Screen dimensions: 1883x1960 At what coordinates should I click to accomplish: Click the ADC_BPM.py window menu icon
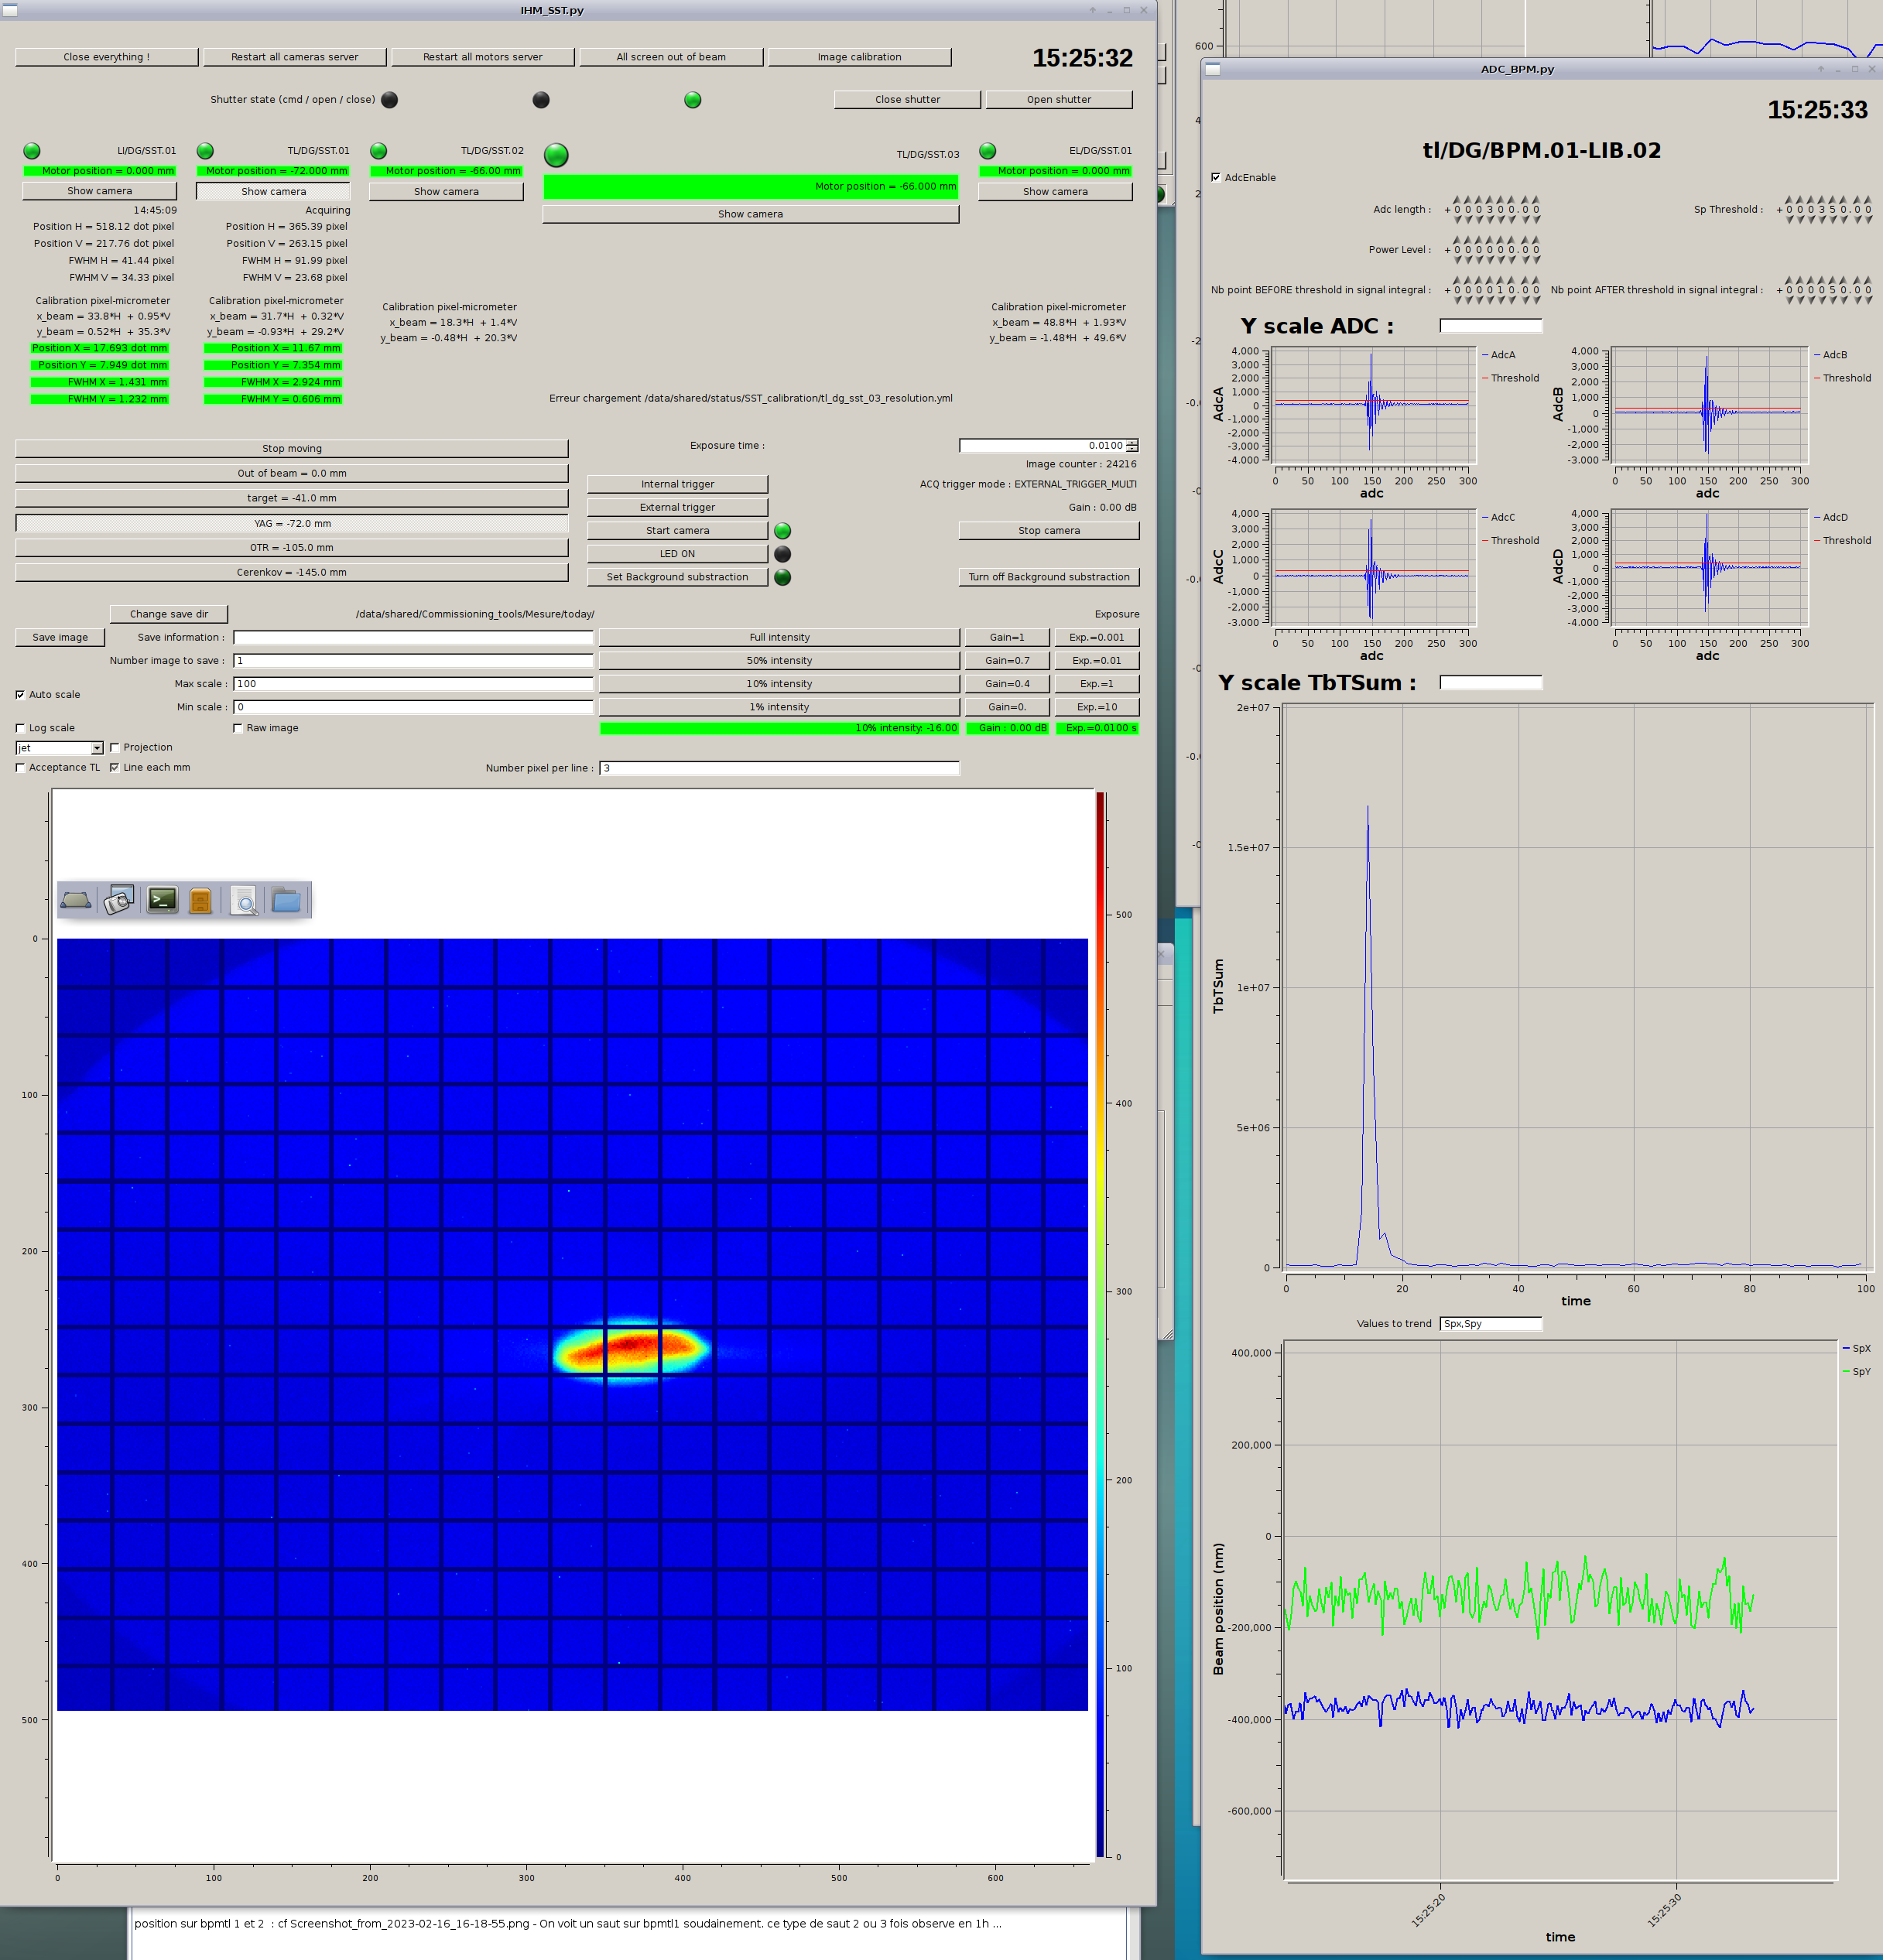coord(1213,69)
